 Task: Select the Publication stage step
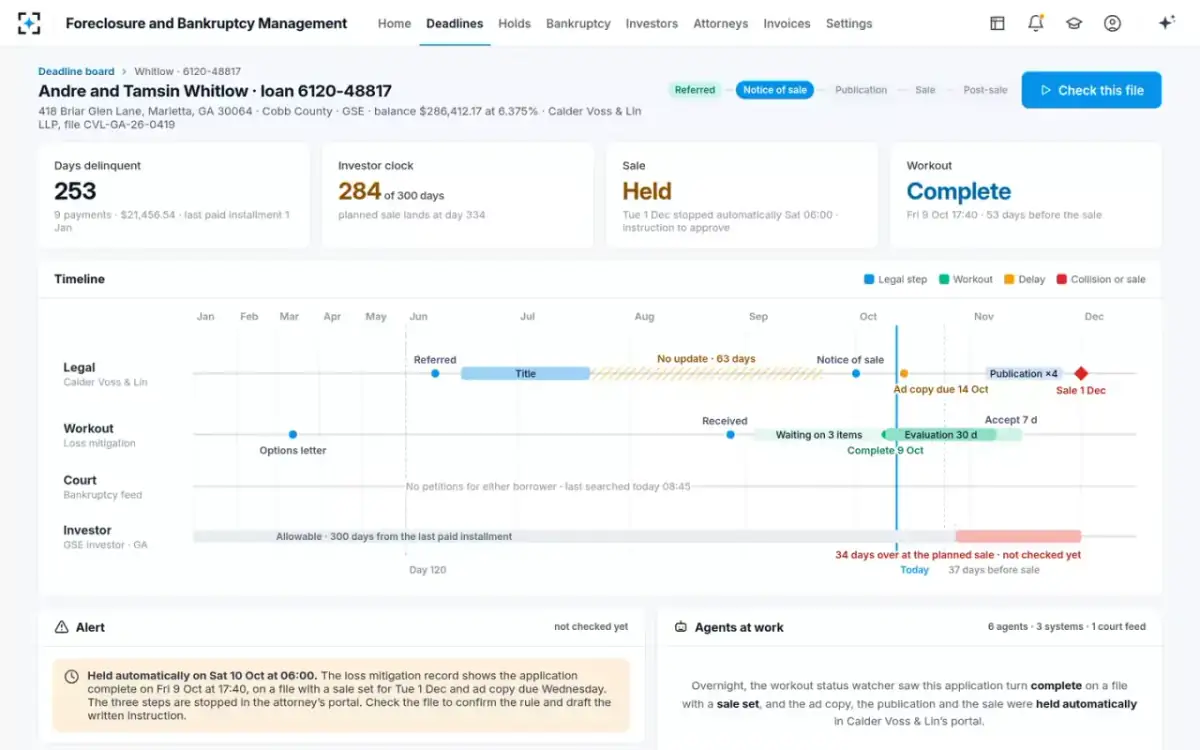tap(861, 90)
